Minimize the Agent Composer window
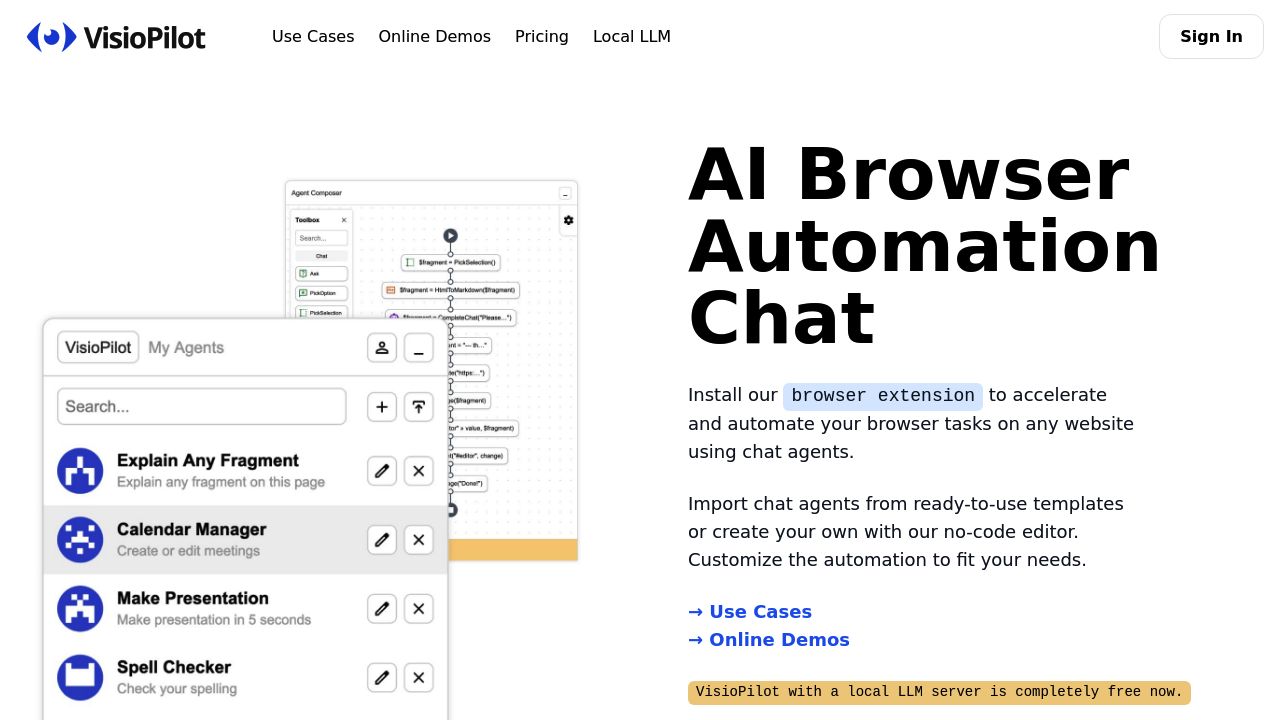The image size is (1280, 720). pos(565,193)
